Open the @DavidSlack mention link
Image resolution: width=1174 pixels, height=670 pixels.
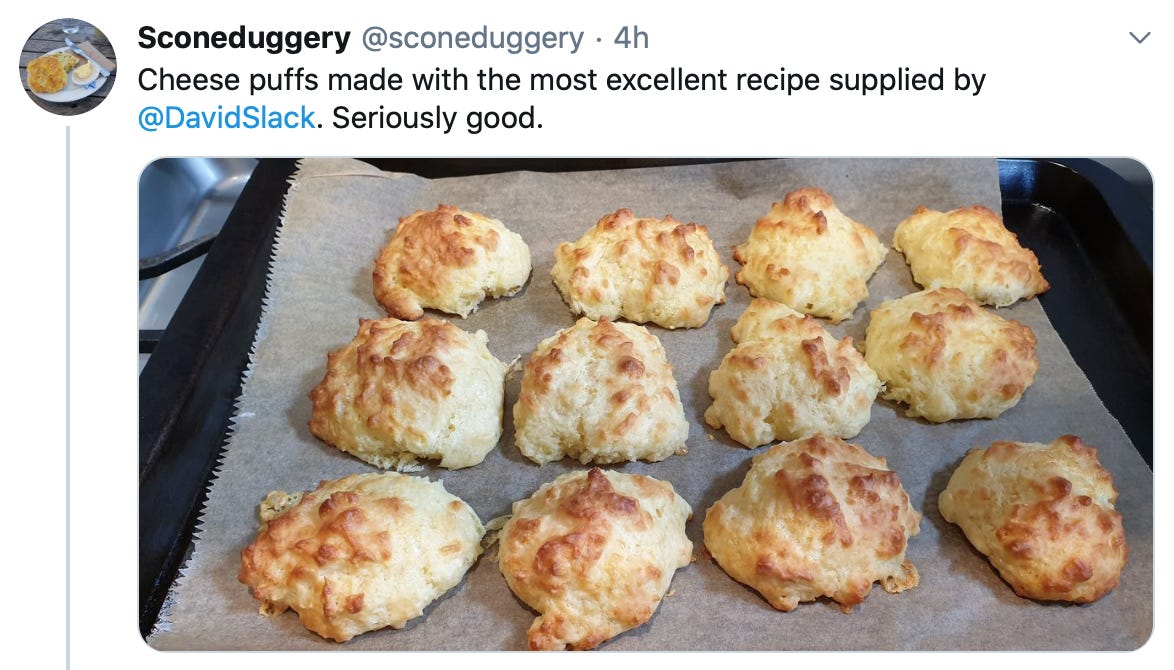tap(226, 118)
